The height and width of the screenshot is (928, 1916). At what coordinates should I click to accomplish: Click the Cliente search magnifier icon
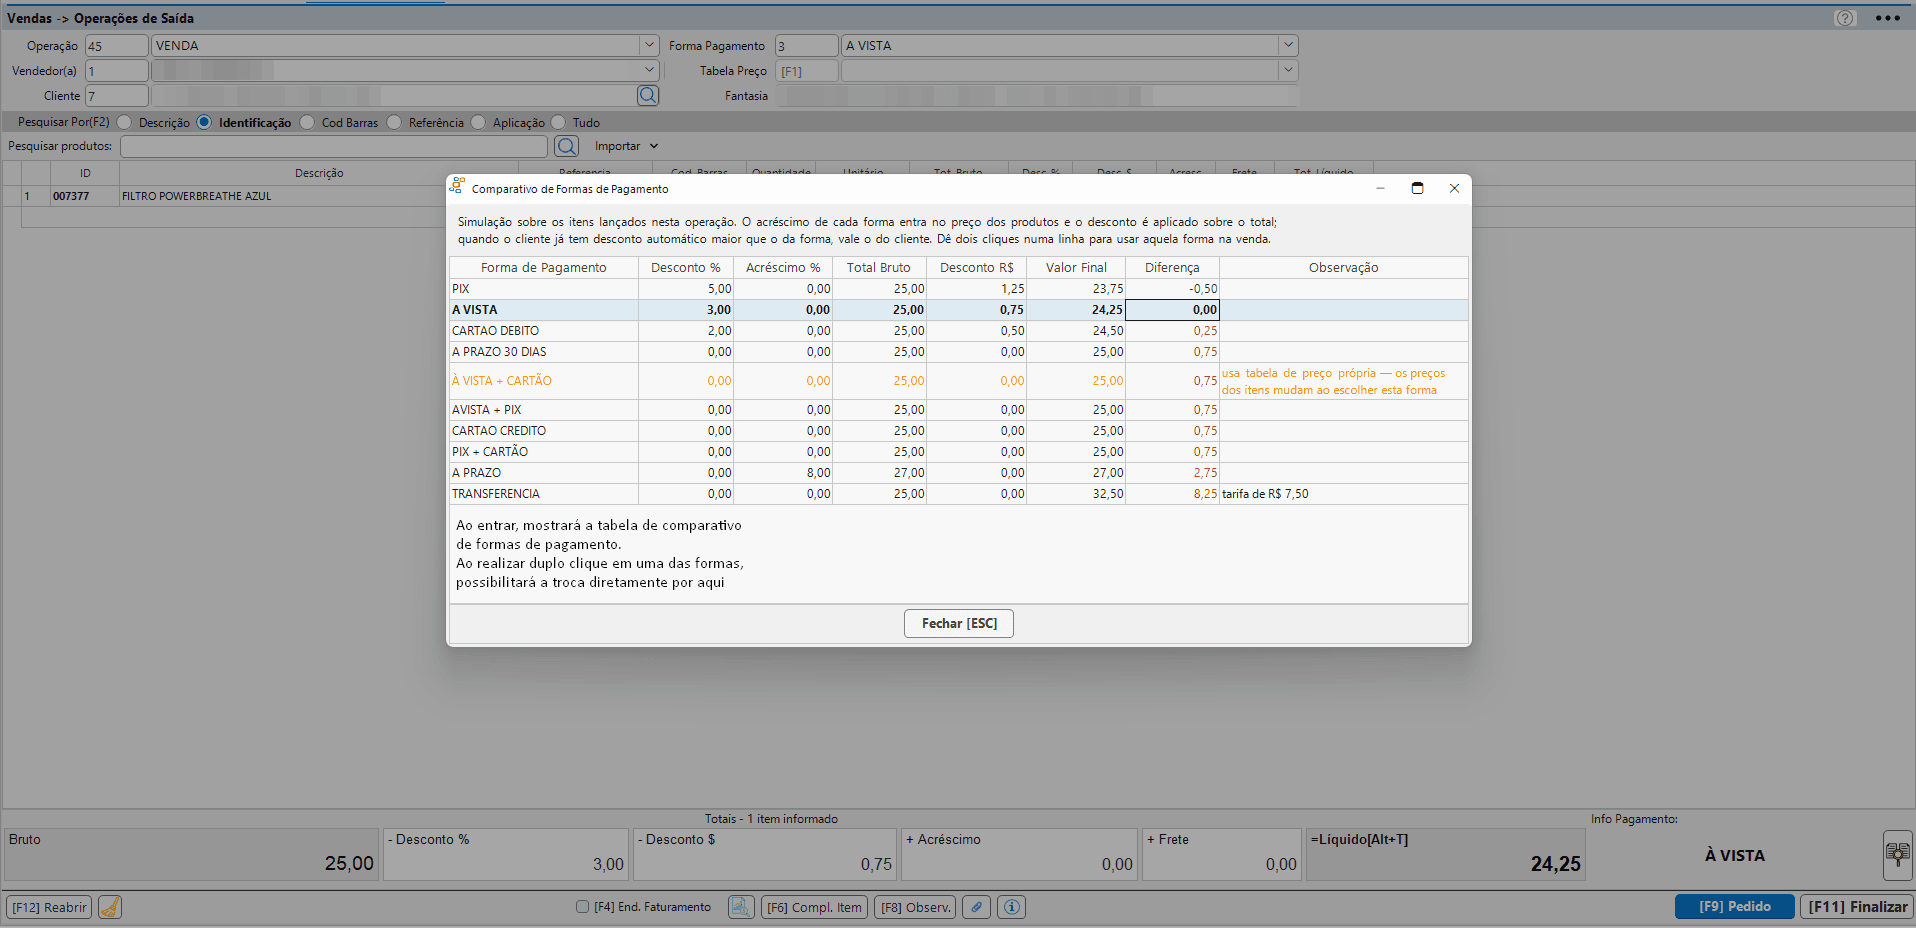(648, 95)
